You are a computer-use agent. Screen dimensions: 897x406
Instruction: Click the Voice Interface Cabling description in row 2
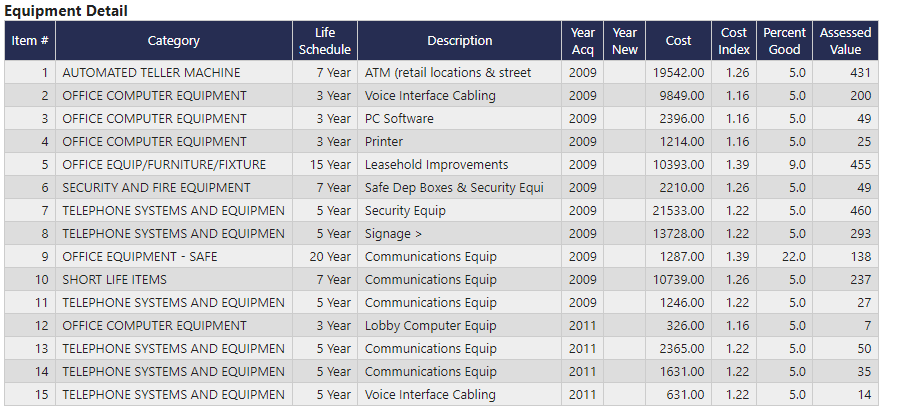click(x=430, y=96)
